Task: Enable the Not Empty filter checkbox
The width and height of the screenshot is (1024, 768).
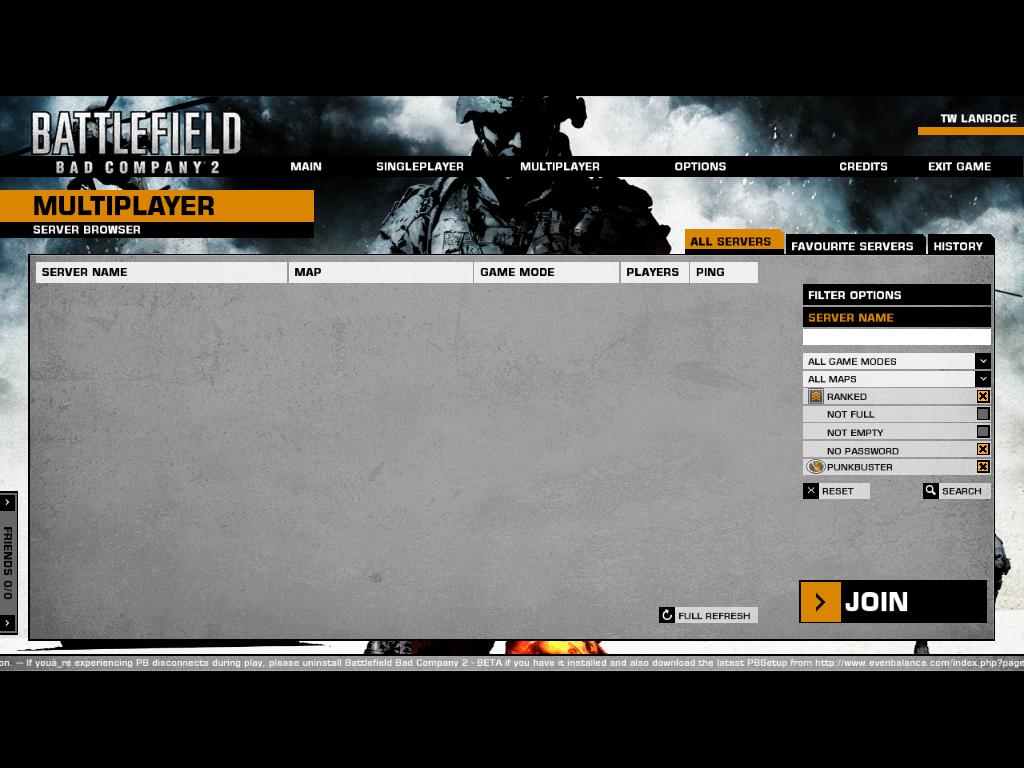Action: pyautogui.click(x=983, y=432)
